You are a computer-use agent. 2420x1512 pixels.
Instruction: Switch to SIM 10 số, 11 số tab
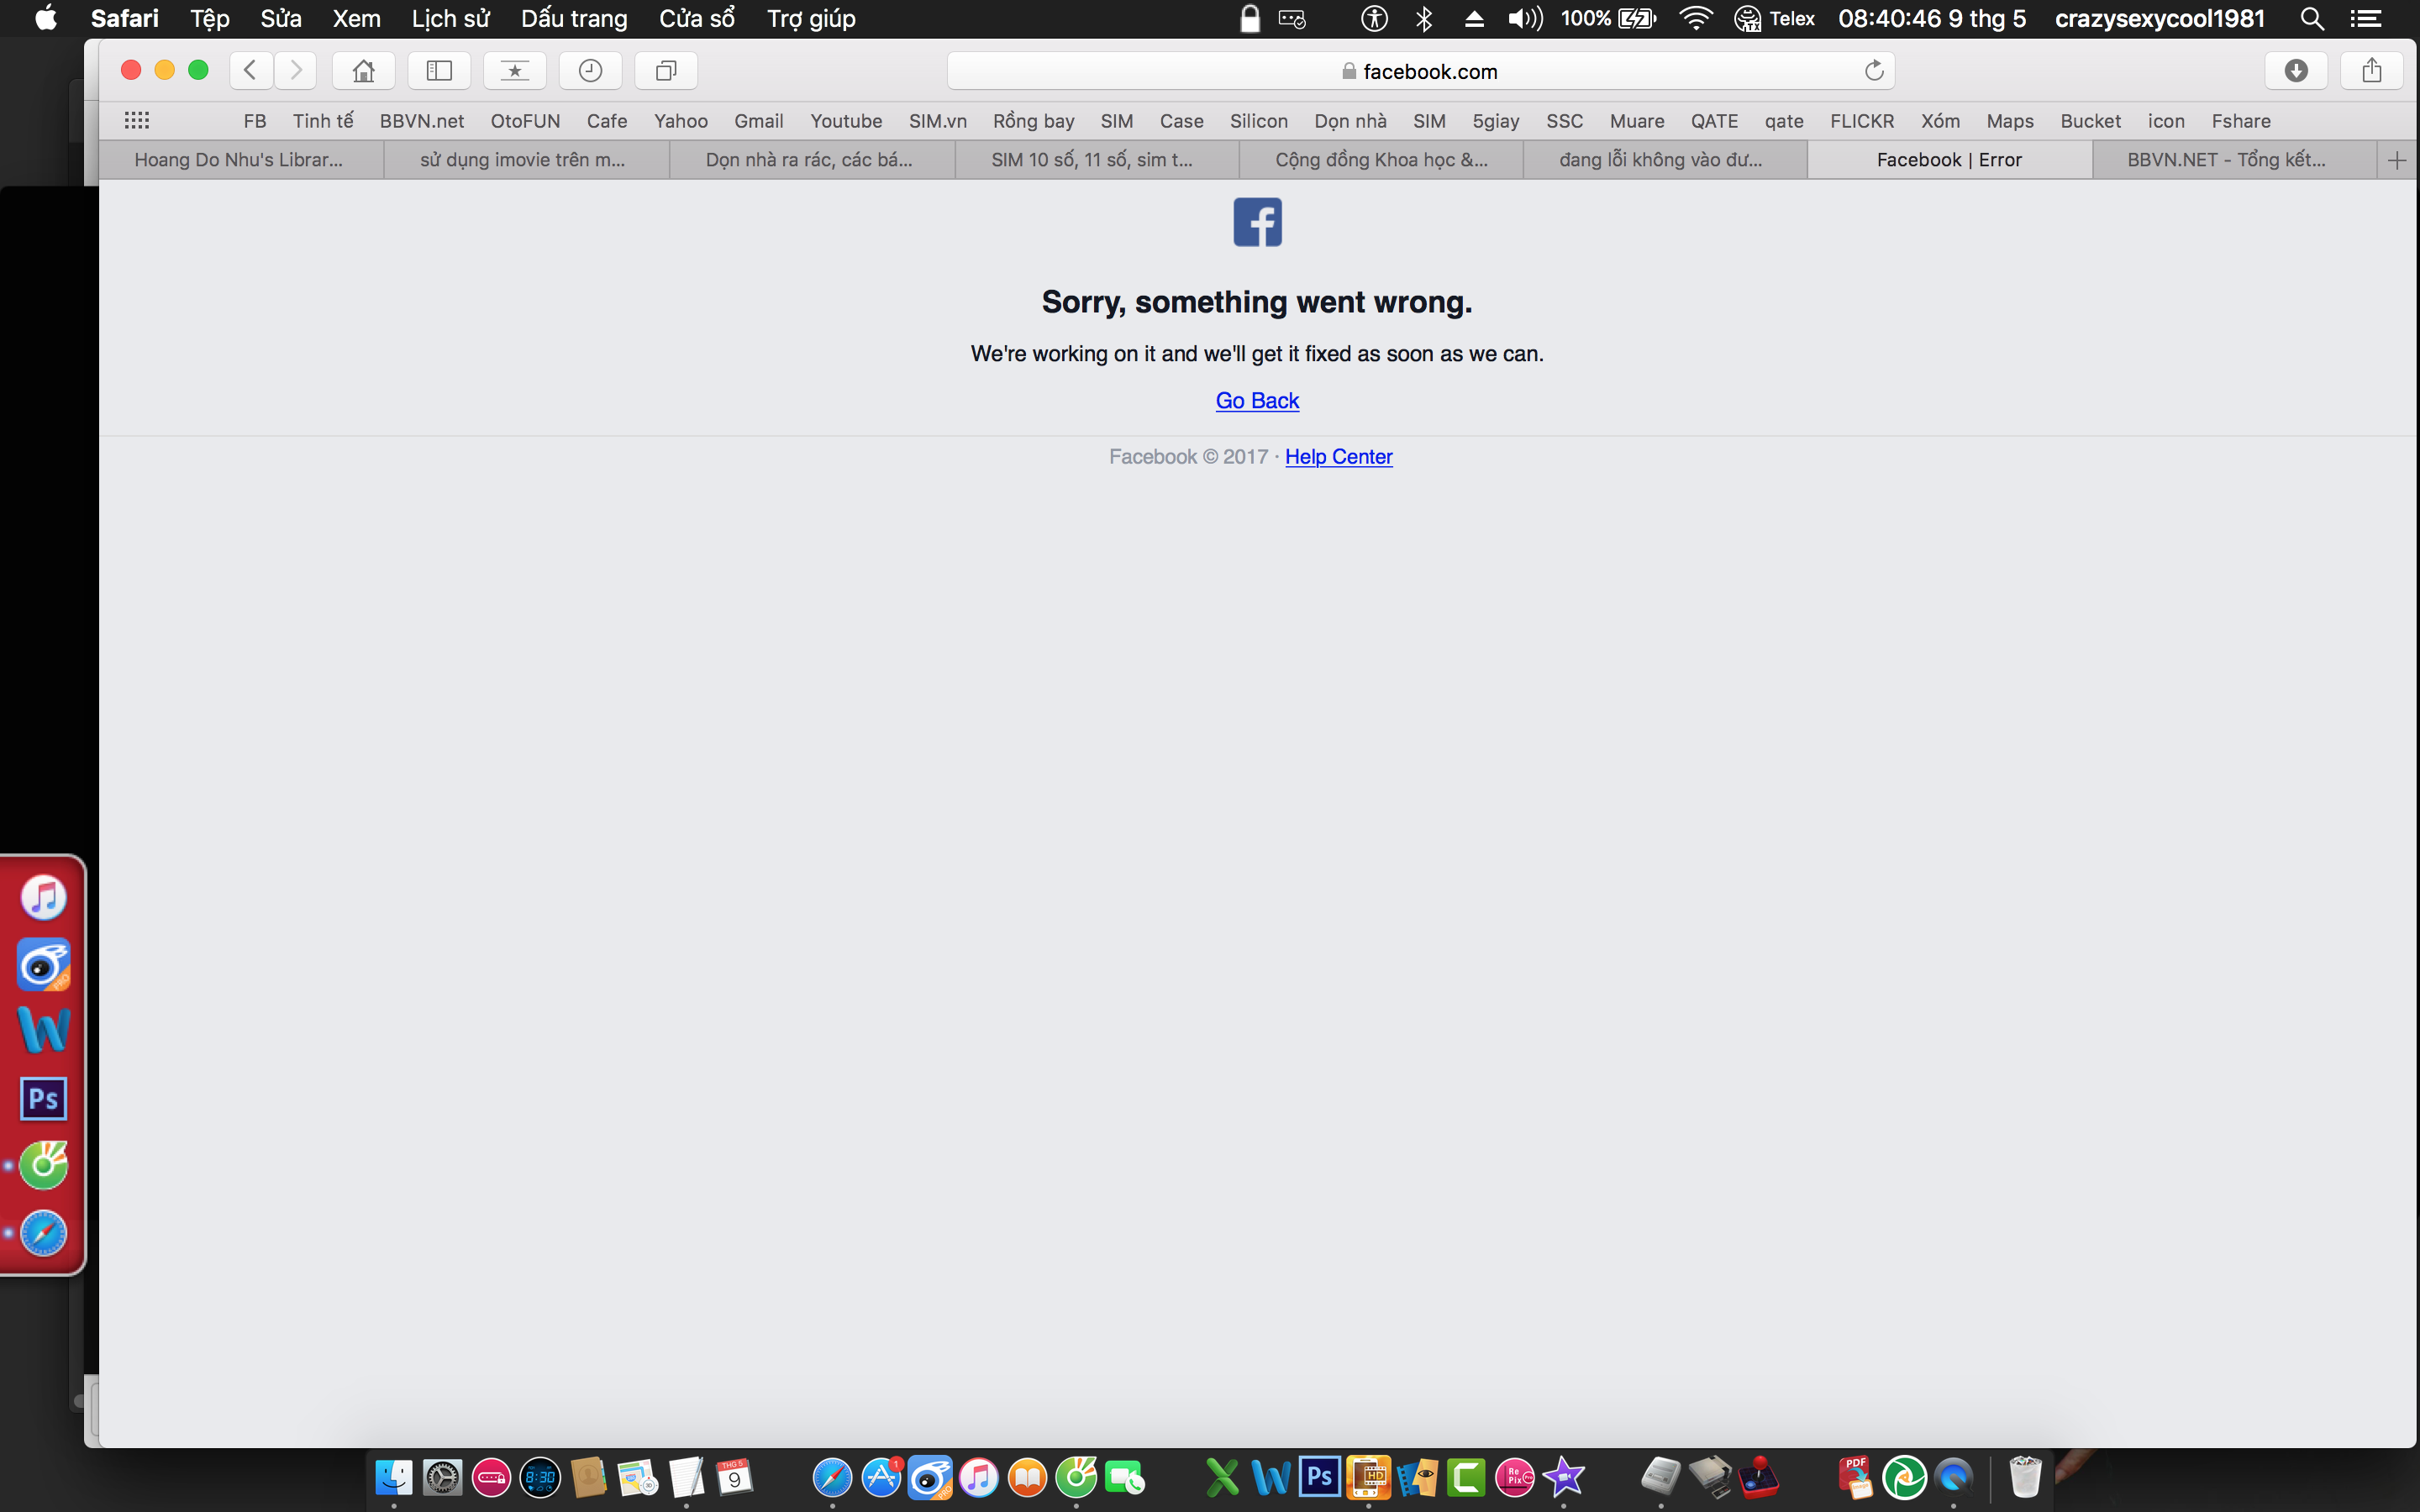click(x=1096, y=160)
